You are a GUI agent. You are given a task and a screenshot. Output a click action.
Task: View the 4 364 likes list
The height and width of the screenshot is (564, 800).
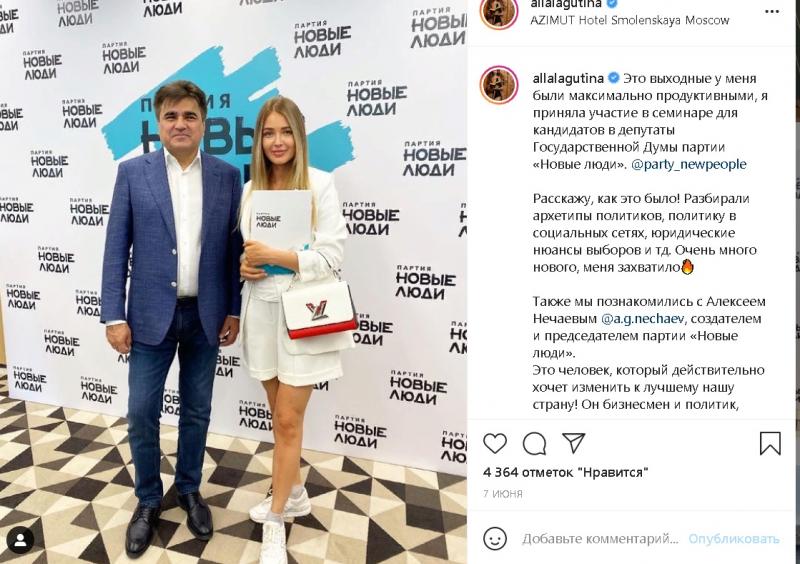tap(565, 473)
